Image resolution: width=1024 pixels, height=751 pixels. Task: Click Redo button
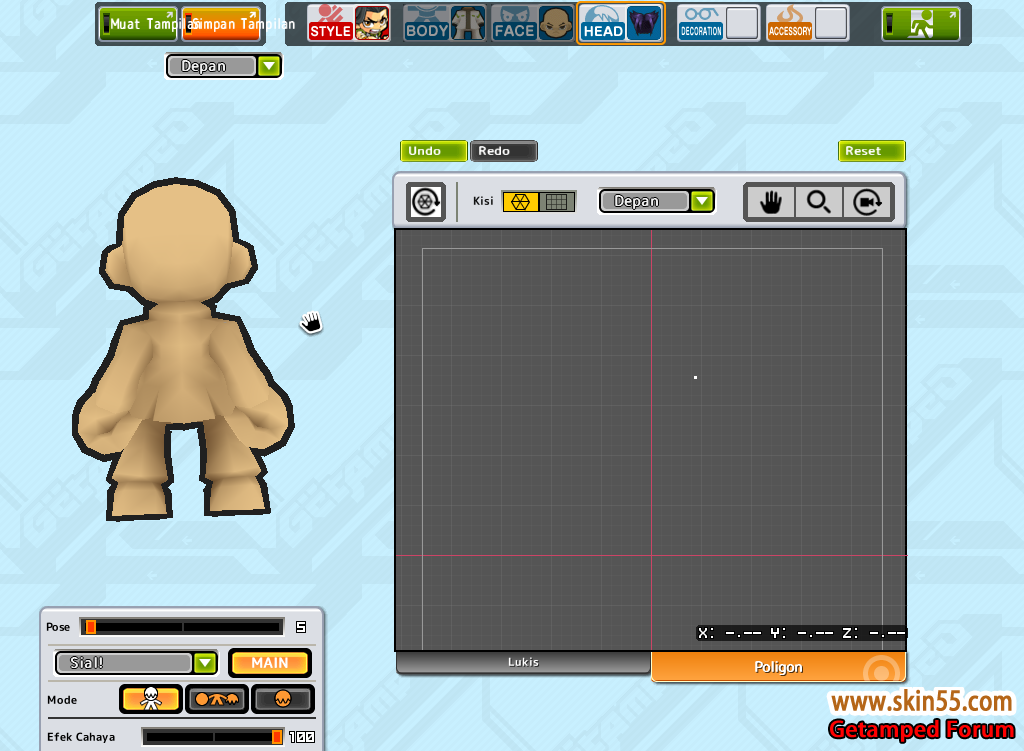pos(504,151)
